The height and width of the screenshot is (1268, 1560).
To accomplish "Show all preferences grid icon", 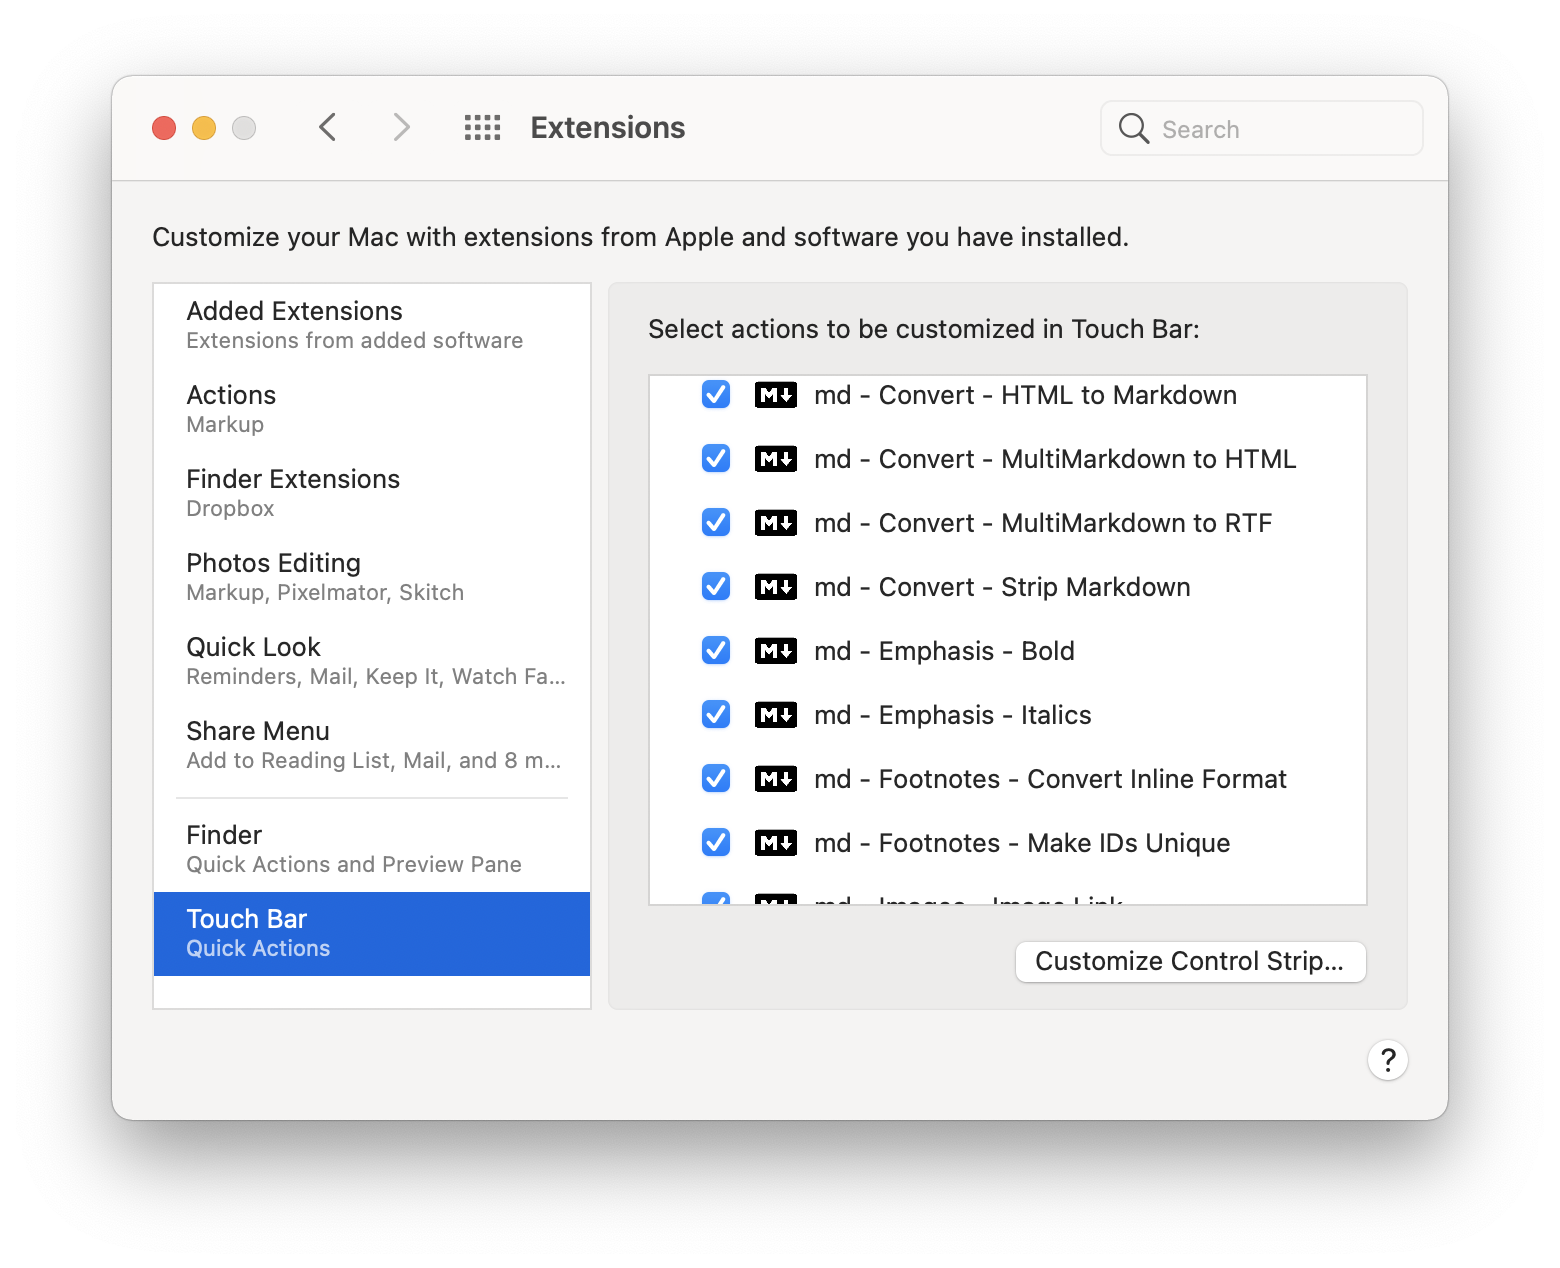I will 482,128.
